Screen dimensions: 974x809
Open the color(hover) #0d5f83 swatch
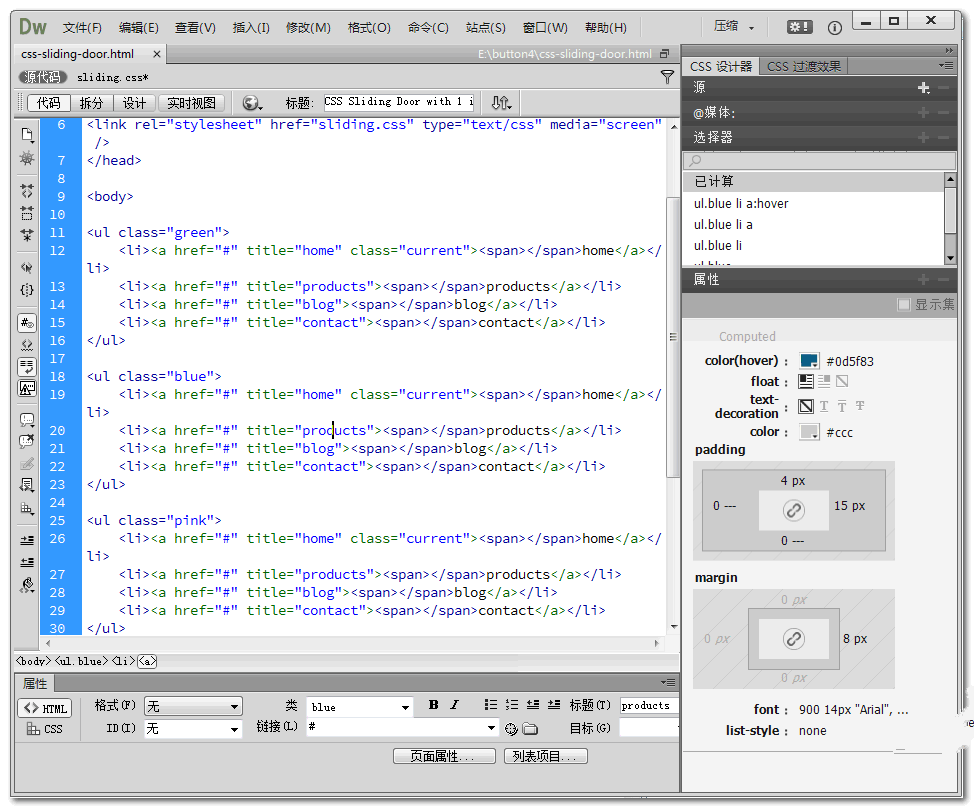pyautogui.click(x=809, y=361)
